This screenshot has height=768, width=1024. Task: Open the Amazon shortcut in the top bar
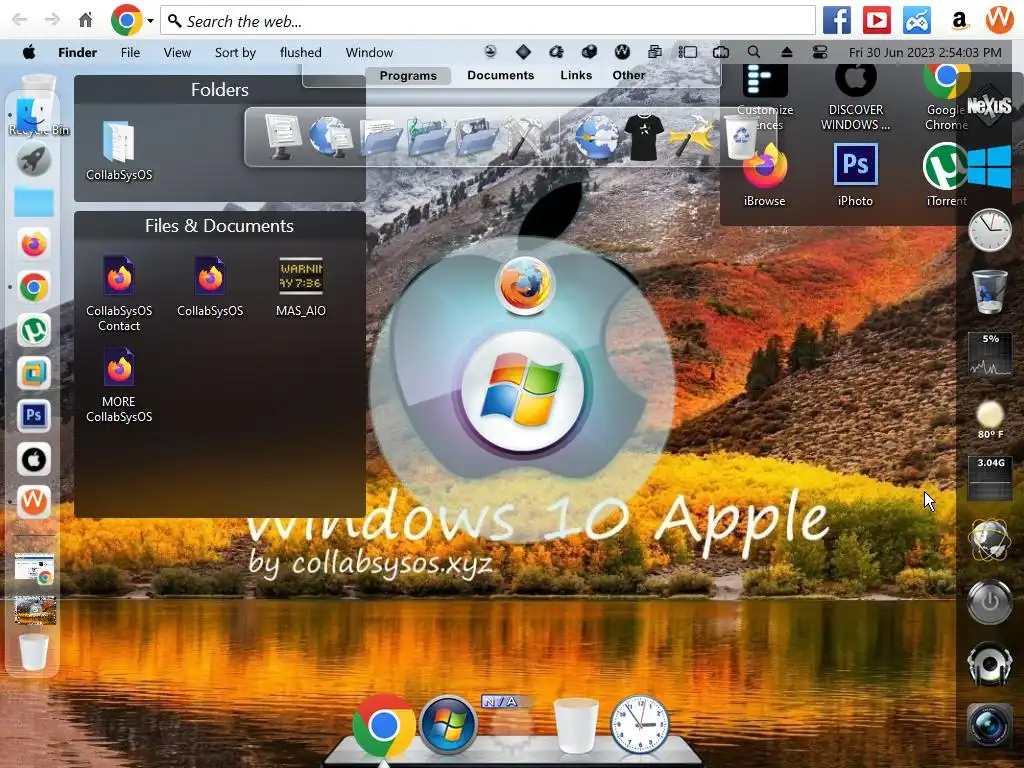tap(959, 20)
